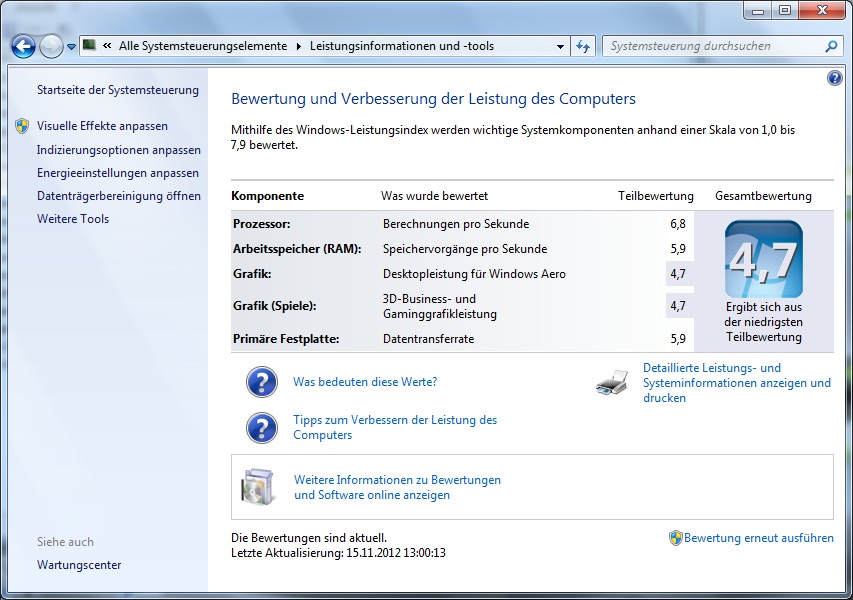
Task: Click the 'Prozessor:' row label
Action: 262,224
